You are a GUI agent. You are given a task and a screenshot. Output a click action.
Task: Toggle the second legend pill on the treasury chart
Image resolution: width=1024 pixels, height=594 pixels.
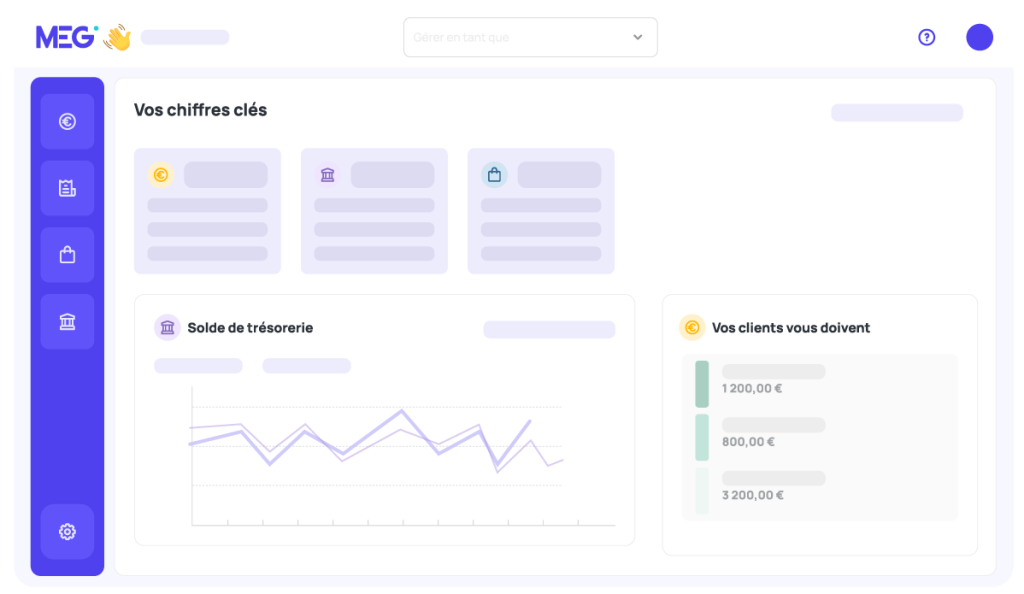306,365
